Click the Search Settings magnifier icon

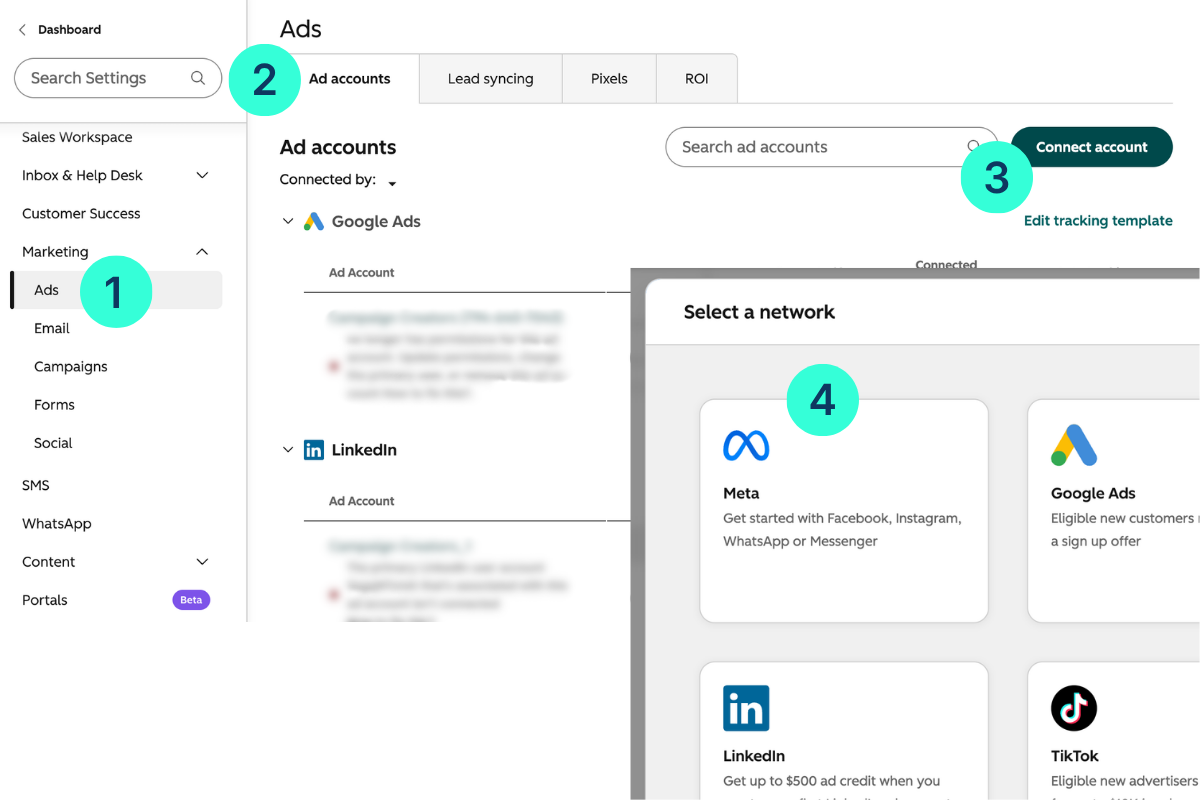coord(198,78)
